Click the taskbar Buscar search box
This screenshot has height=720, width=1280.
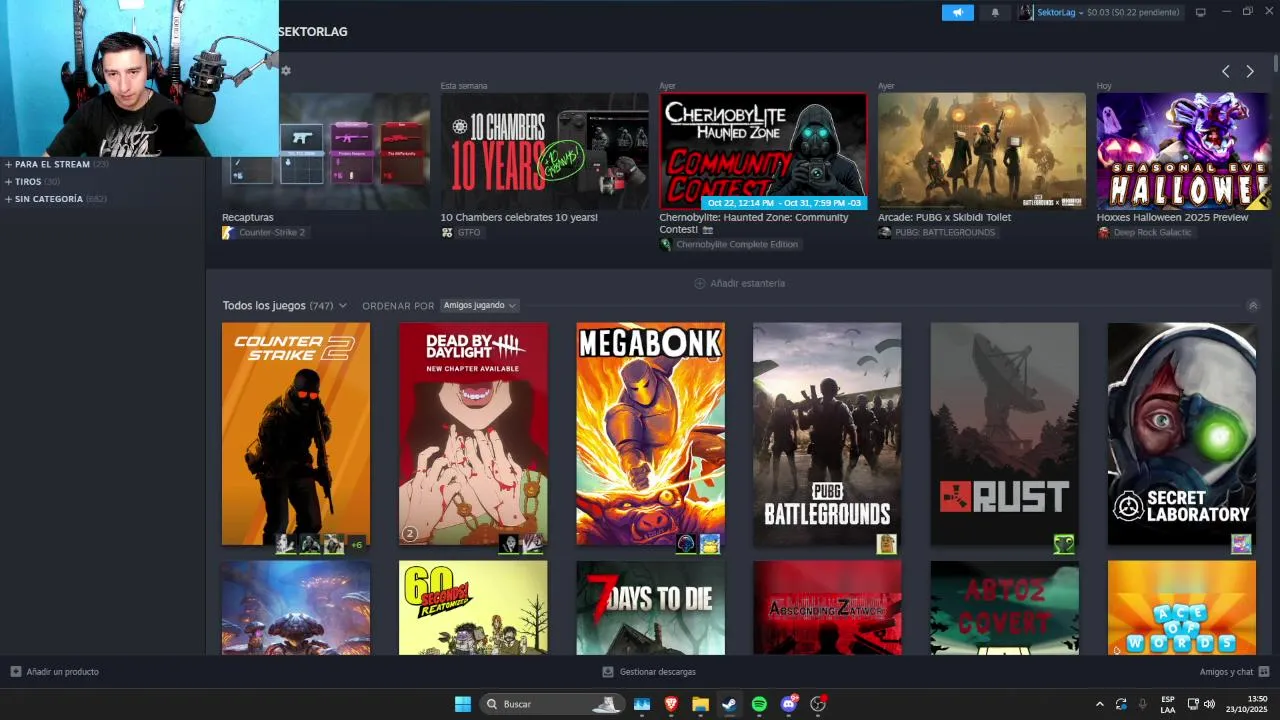[551, 704]
